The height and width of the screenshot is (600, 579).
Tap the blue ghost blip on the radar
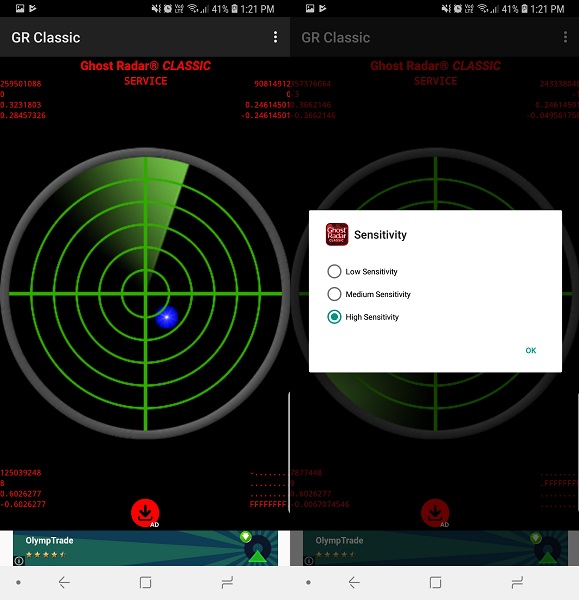point(166,317)
